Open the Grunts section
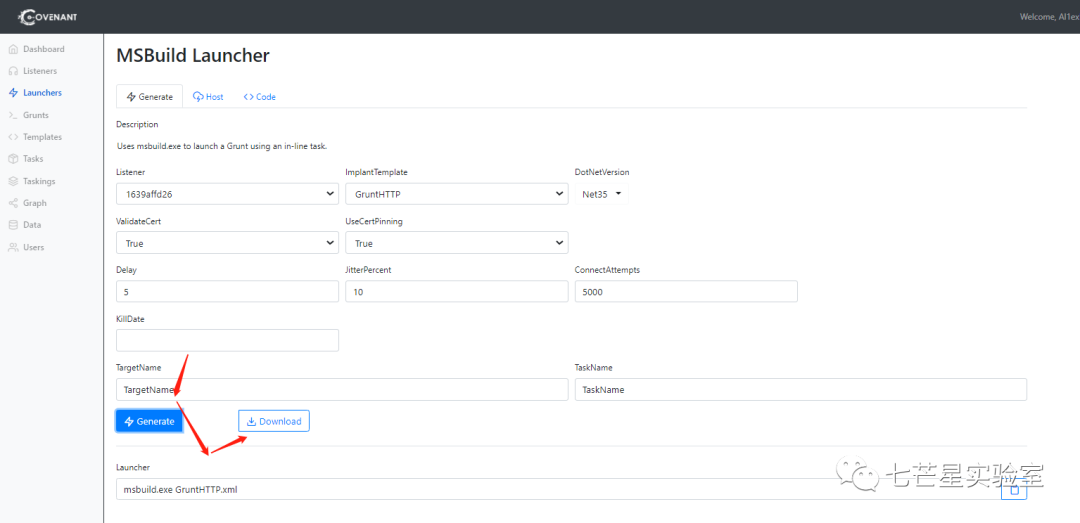The image size is (1080, 523). pyautogui.click(x=36, y=115)
